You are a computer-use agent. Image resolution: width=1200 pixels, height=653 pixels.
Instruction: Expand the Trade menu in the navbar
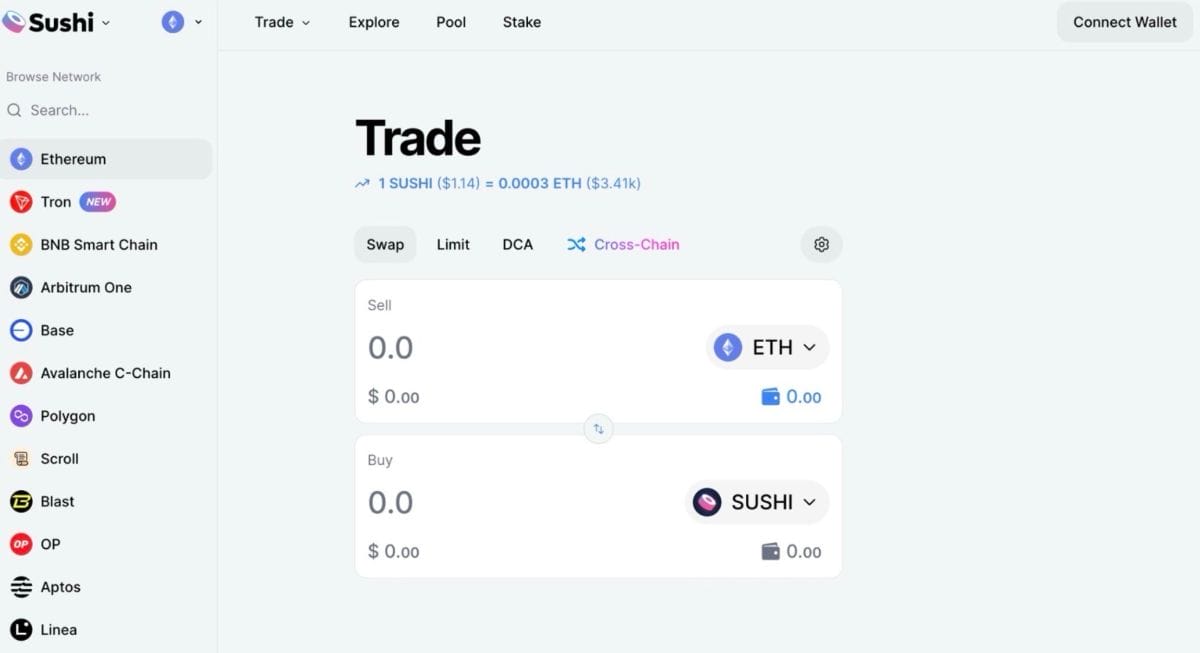tap(281, 21)
